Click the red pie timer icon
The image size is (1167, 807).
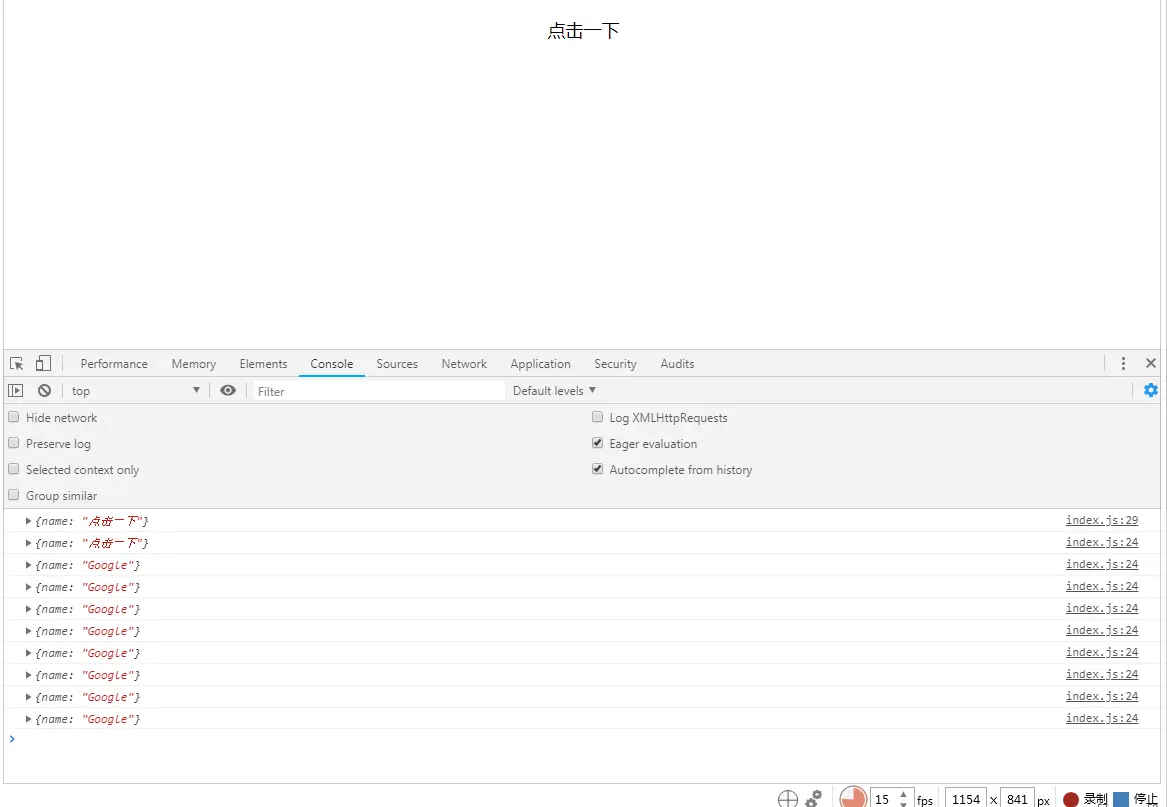pos(853,798)
